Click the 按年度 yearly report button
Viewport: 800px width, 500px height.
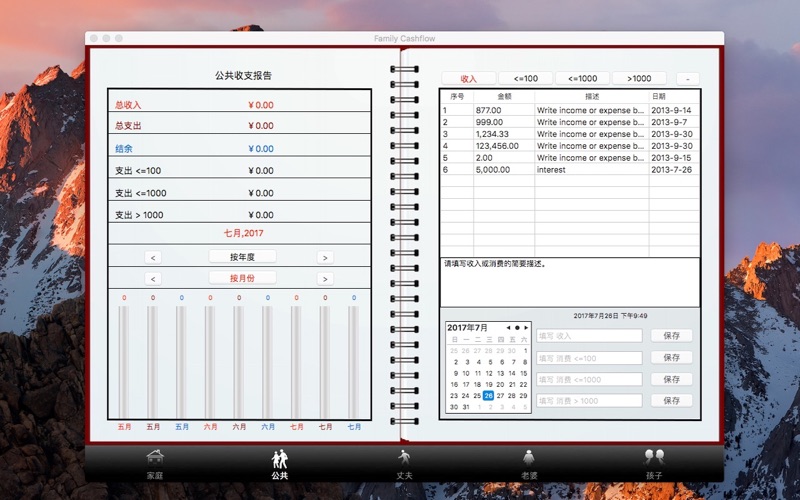pos(242,257)
